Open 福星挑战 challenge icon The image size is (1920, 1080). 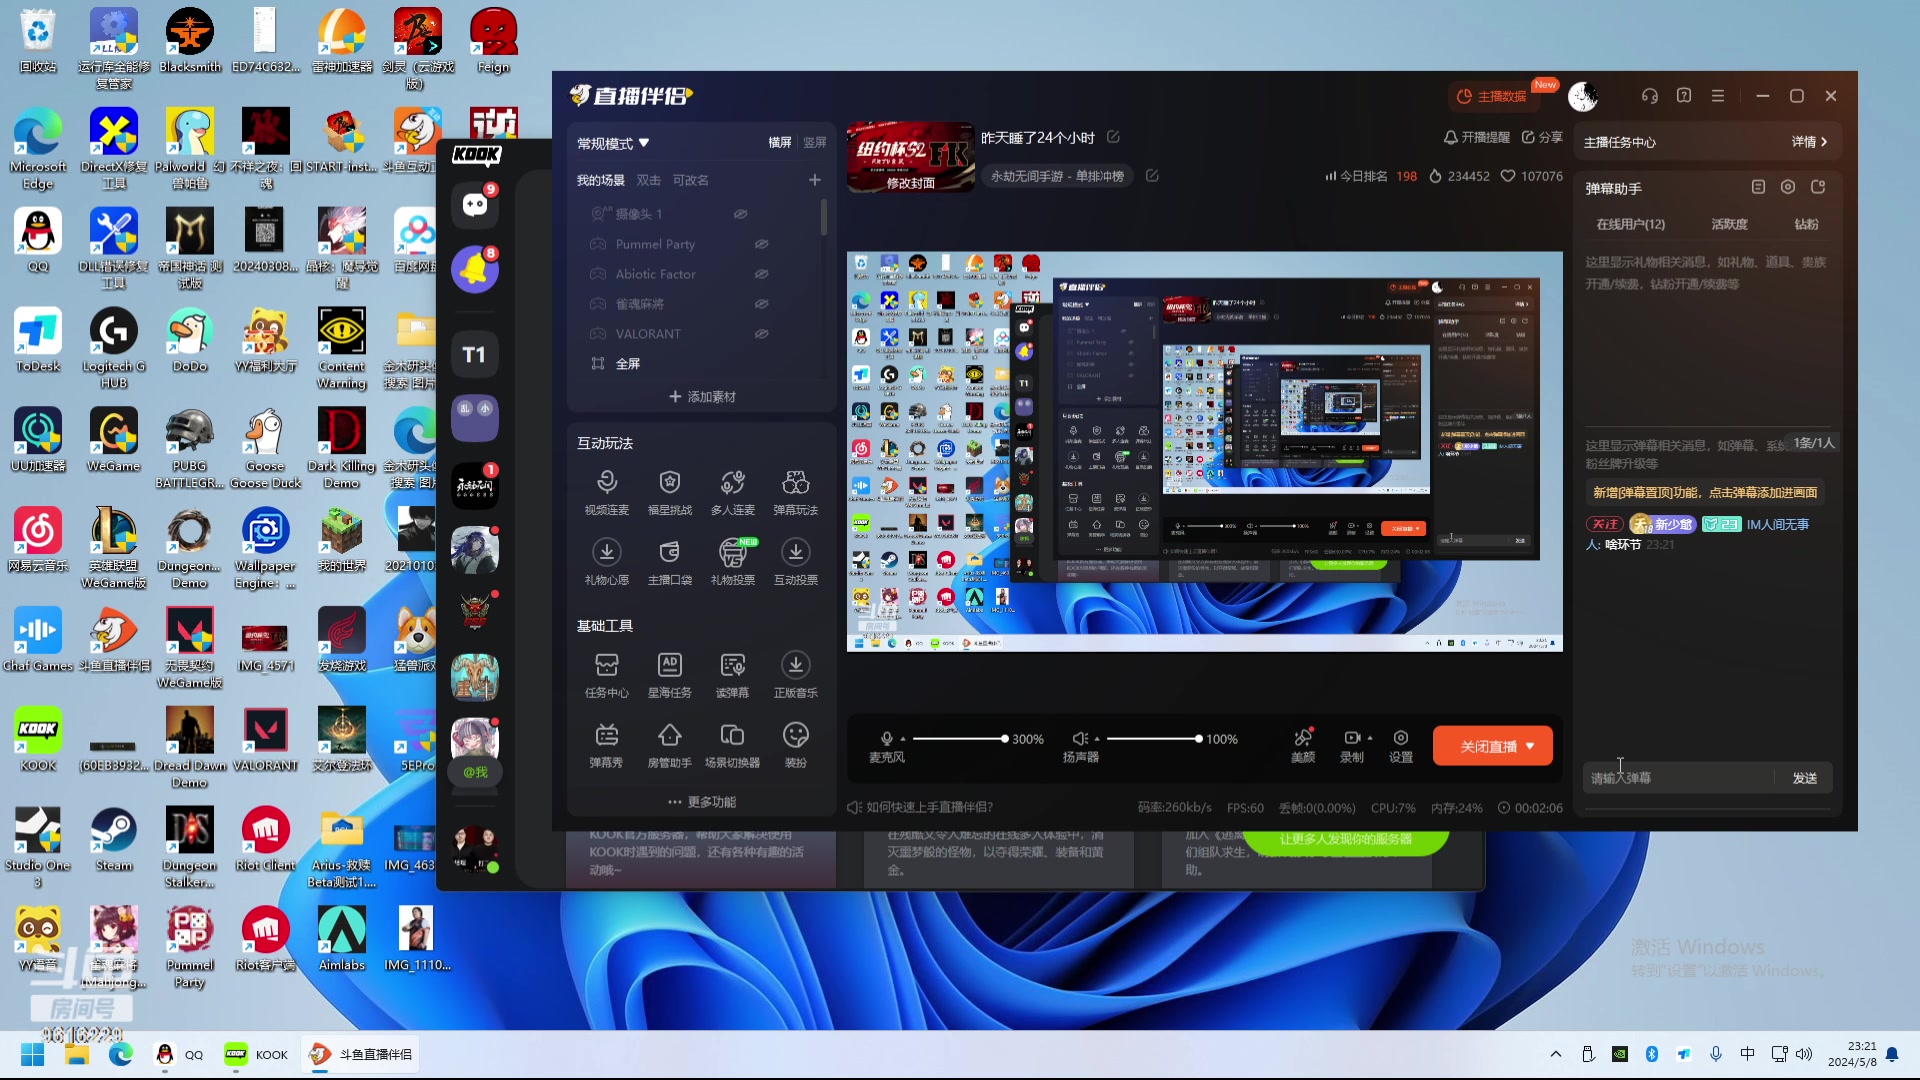(x=670, y=493)
